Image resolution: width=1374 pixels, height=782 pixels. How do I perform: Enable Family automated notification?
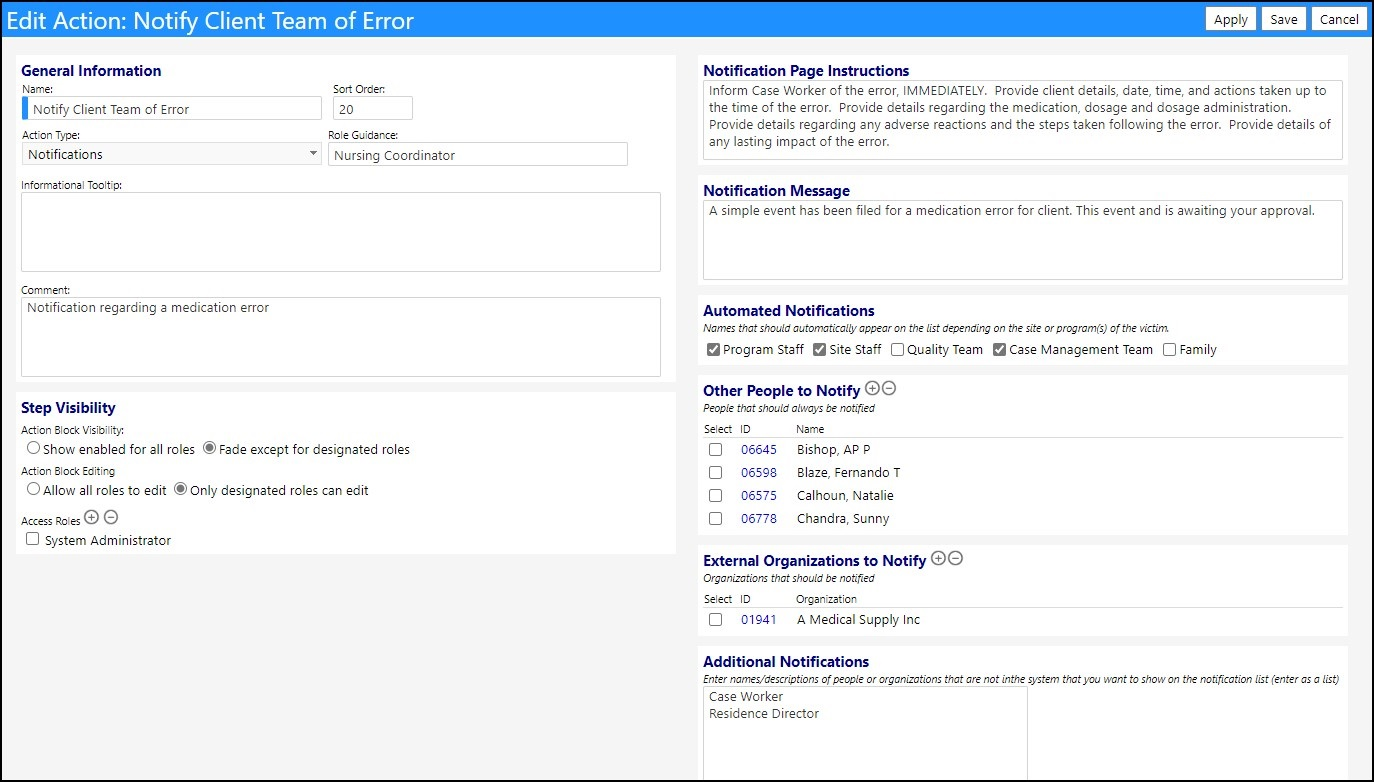[1169, 350]
